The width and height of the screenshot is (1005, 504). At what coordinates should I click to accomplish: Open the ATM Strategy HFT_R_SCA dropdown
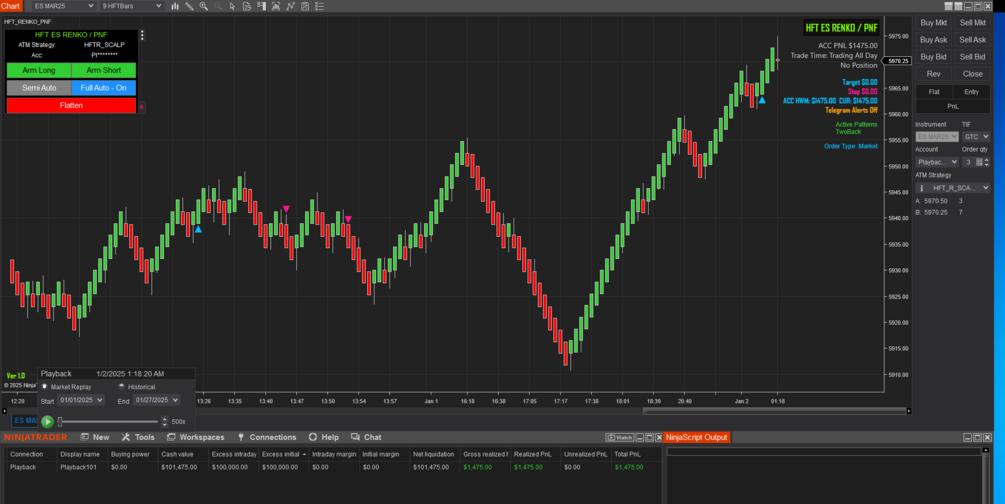tap(953, 188)
